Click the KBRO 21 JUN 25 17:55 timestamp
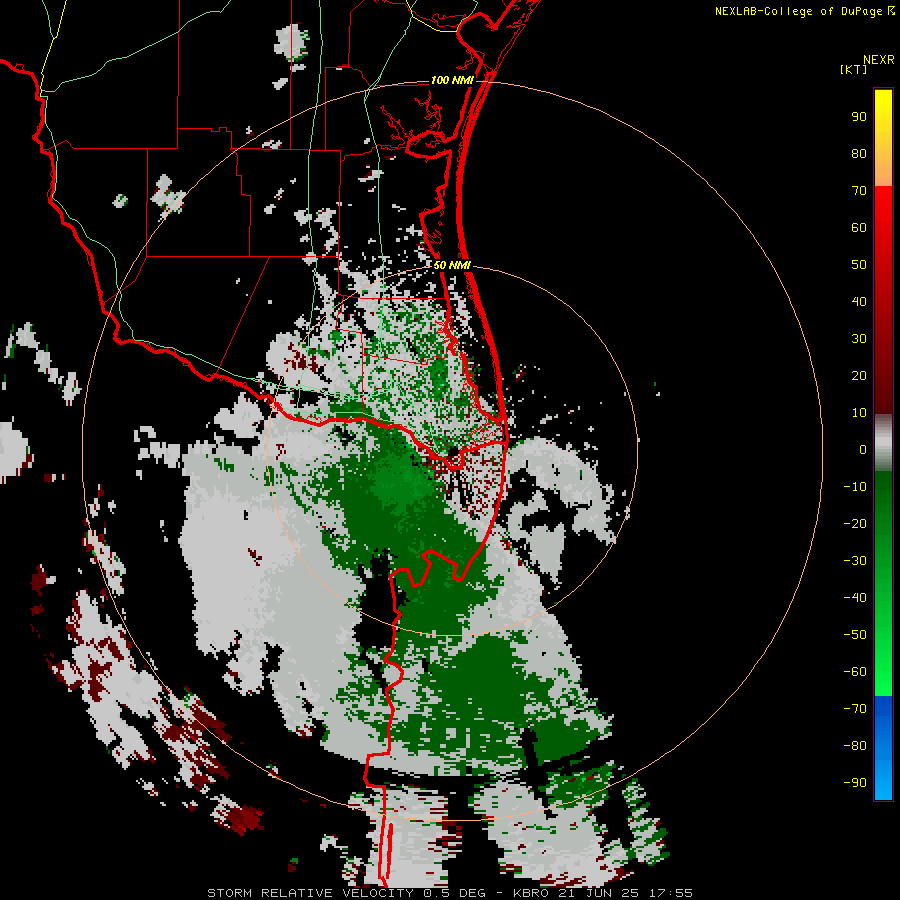The height and width of the screenshot is (900, 900). point(603,893)
